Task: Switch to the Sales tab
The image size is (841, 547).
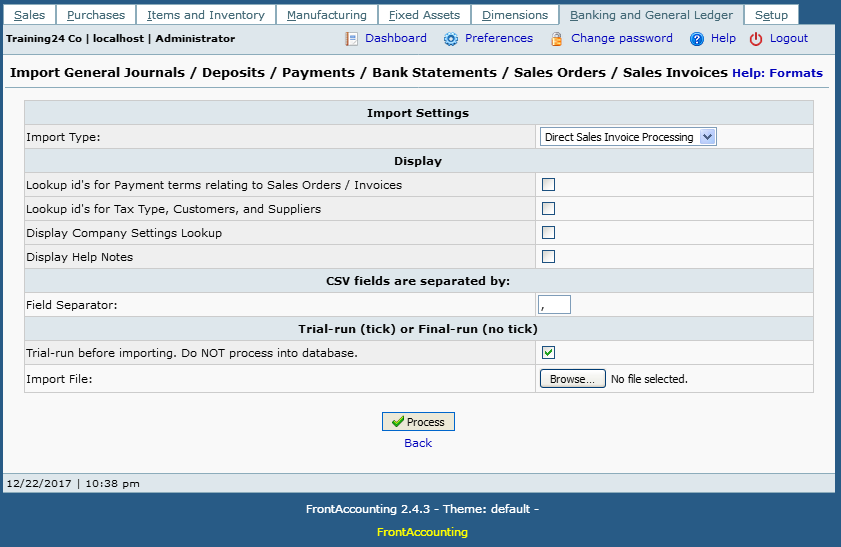Action: [x=29, y=15]
